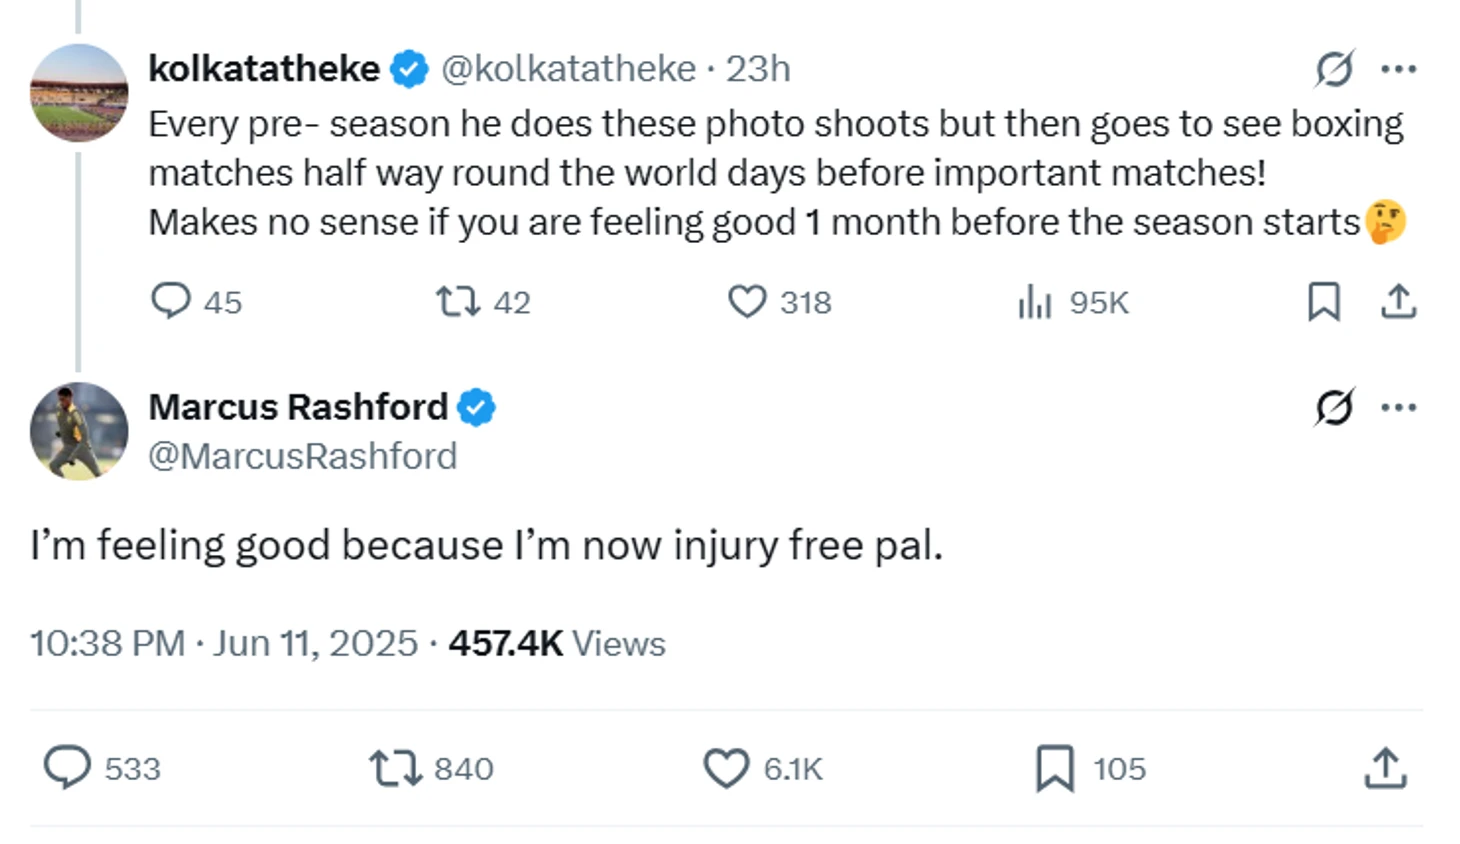Share Marcus Rashford's tweet
The image size is (1460, 844).
point(1385,768)
